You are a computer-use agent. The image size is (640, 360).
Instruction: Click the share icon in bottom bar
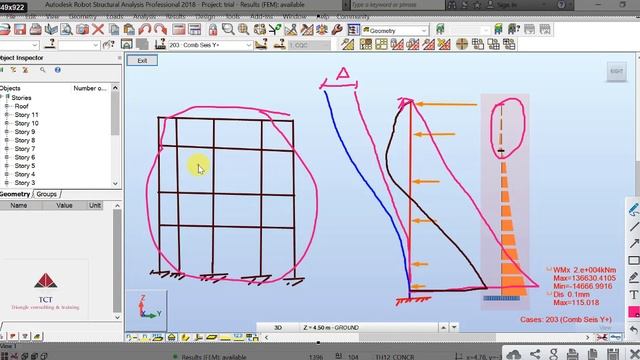pos(535,354)
